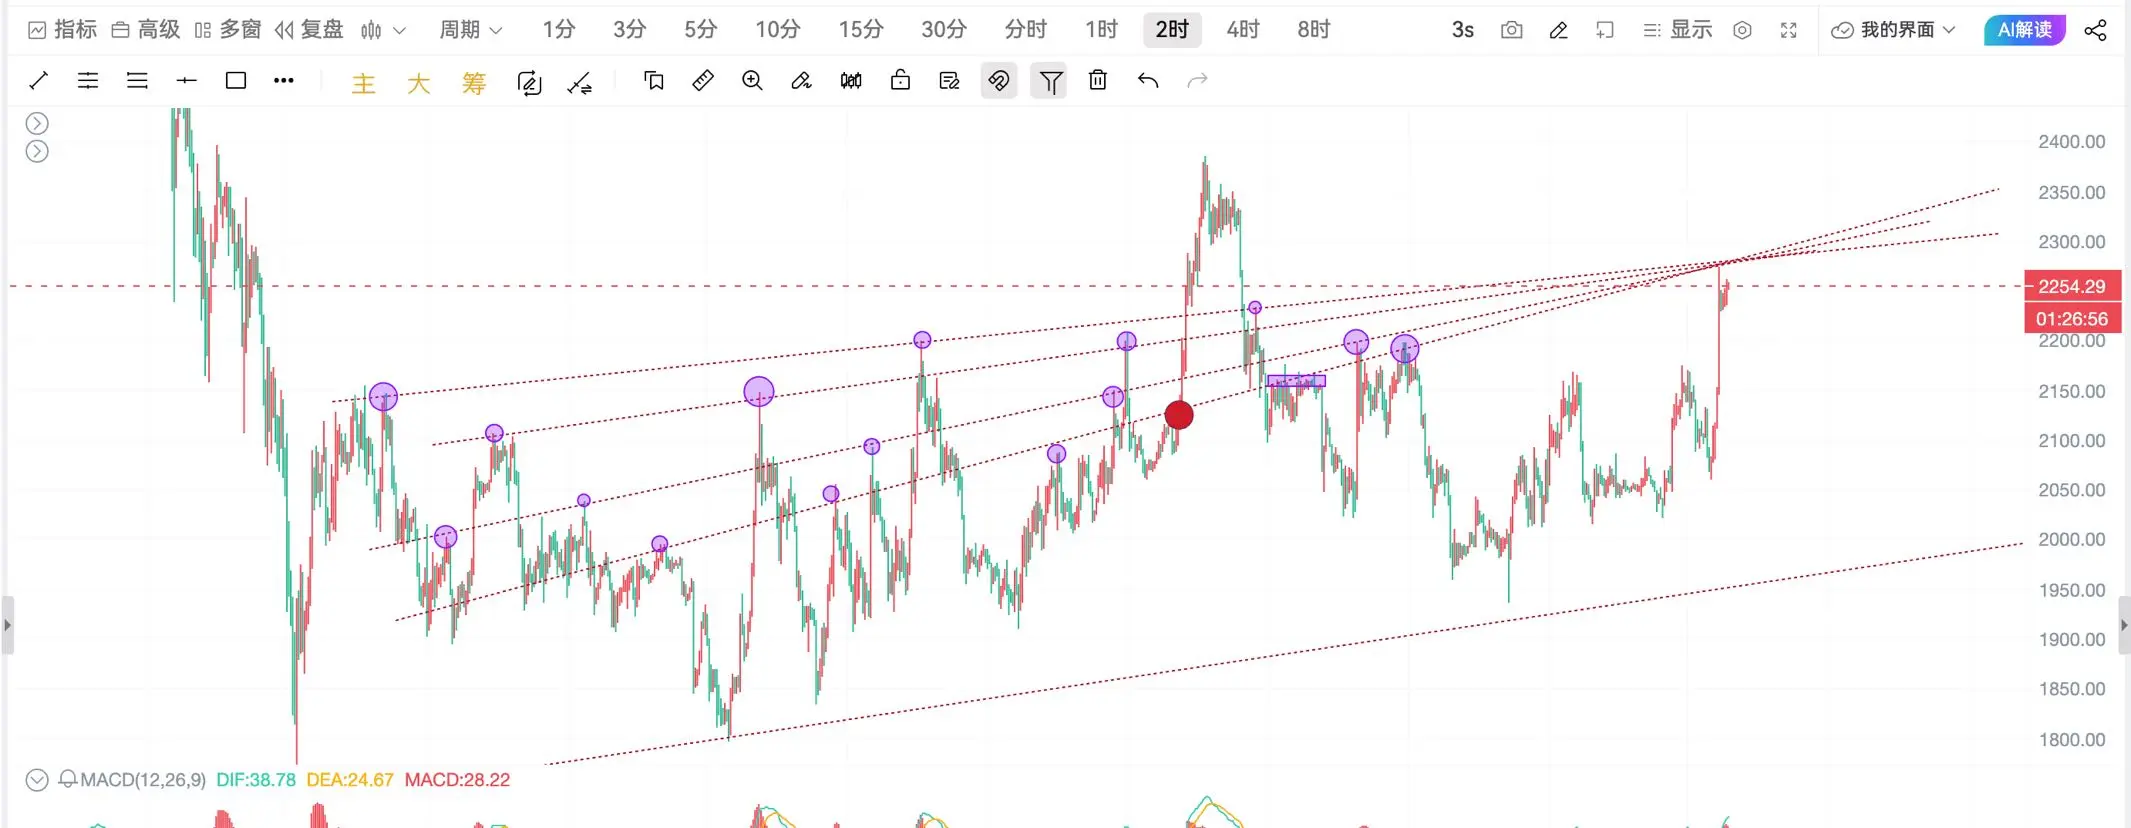Screen dimensions: 2131x828
Task: Open the candlestick chart type dropdown
Action: tap(383, 30)
